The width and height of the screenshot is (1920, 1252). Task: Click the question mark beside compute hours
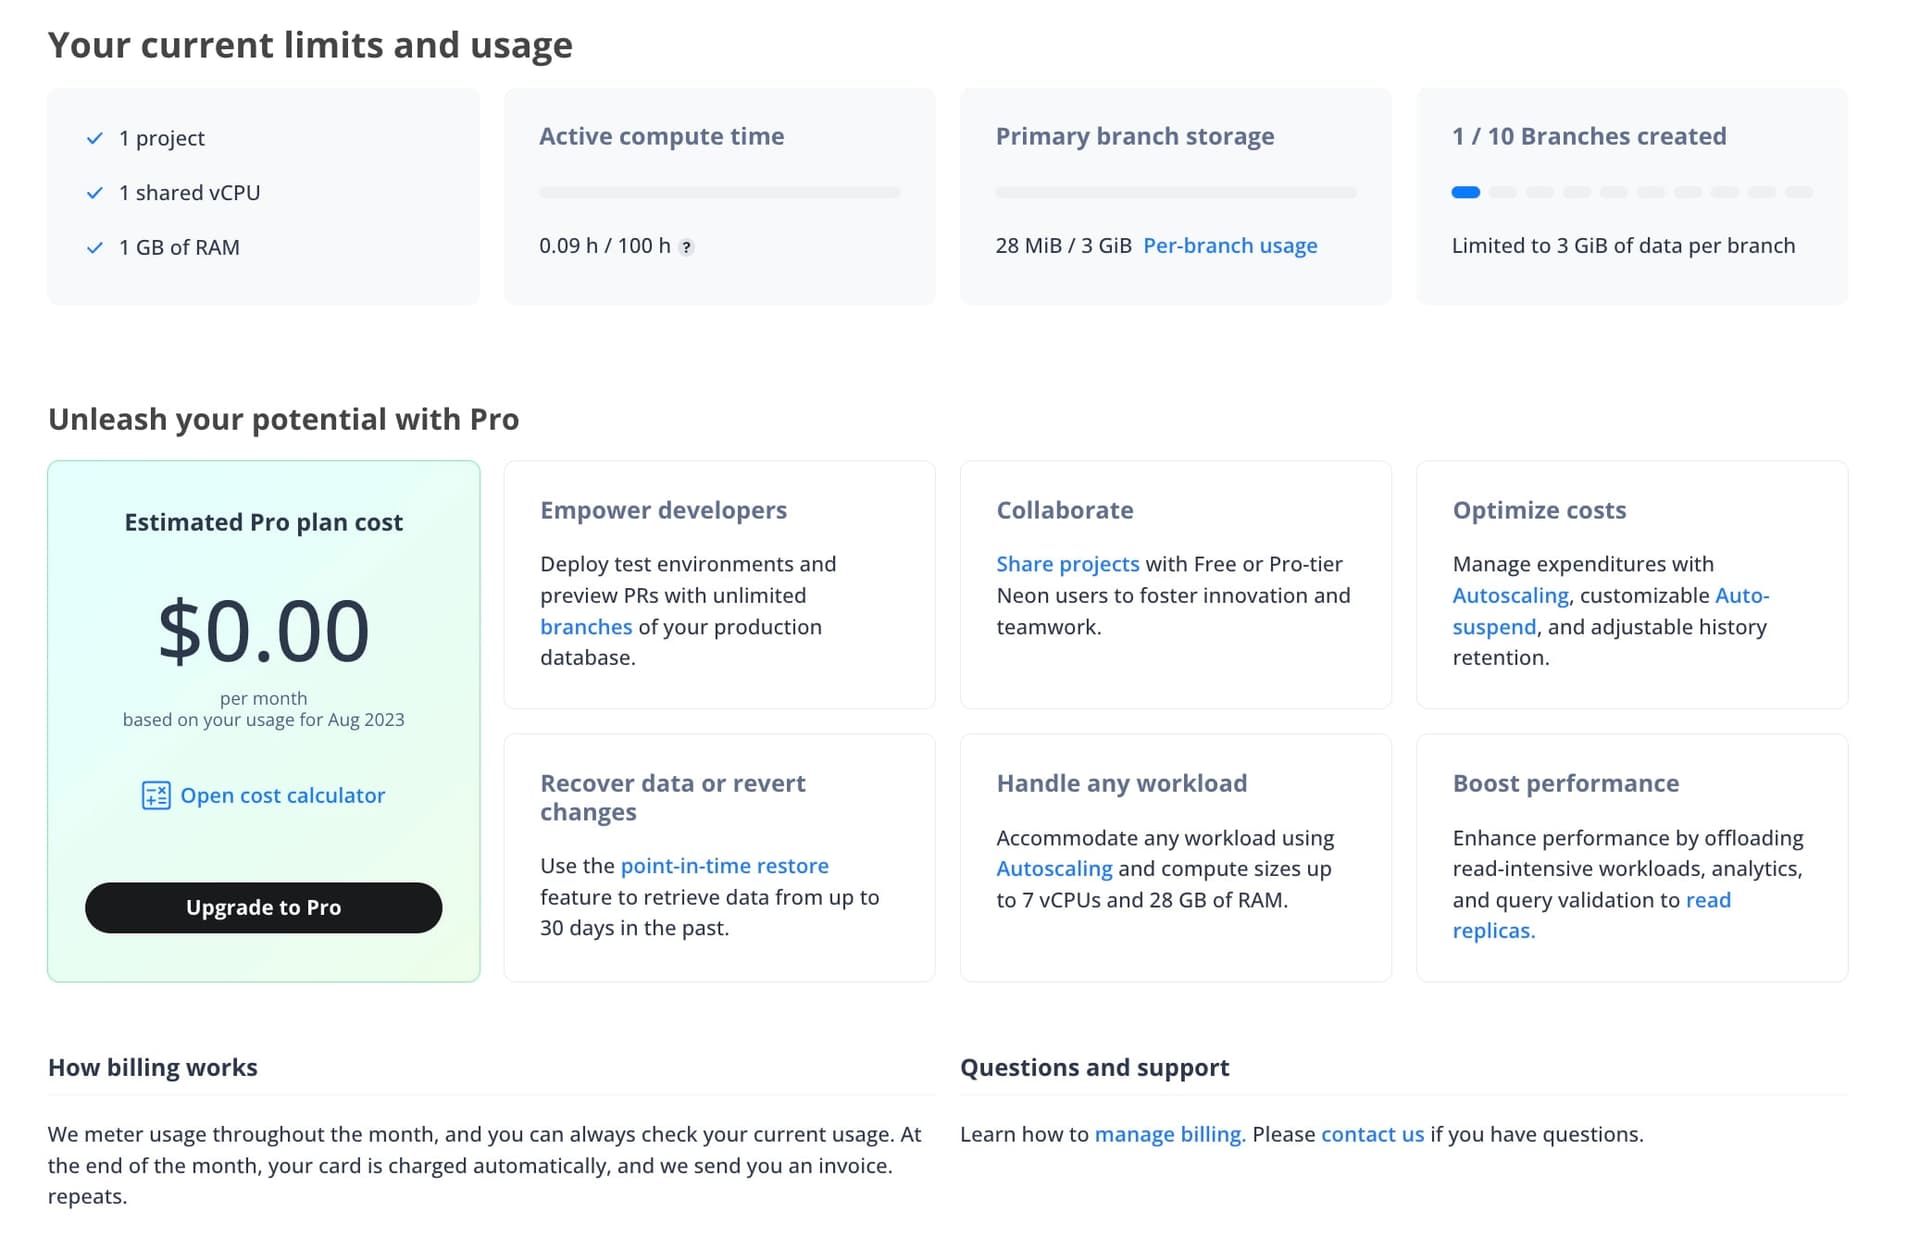tap(686, 247)
